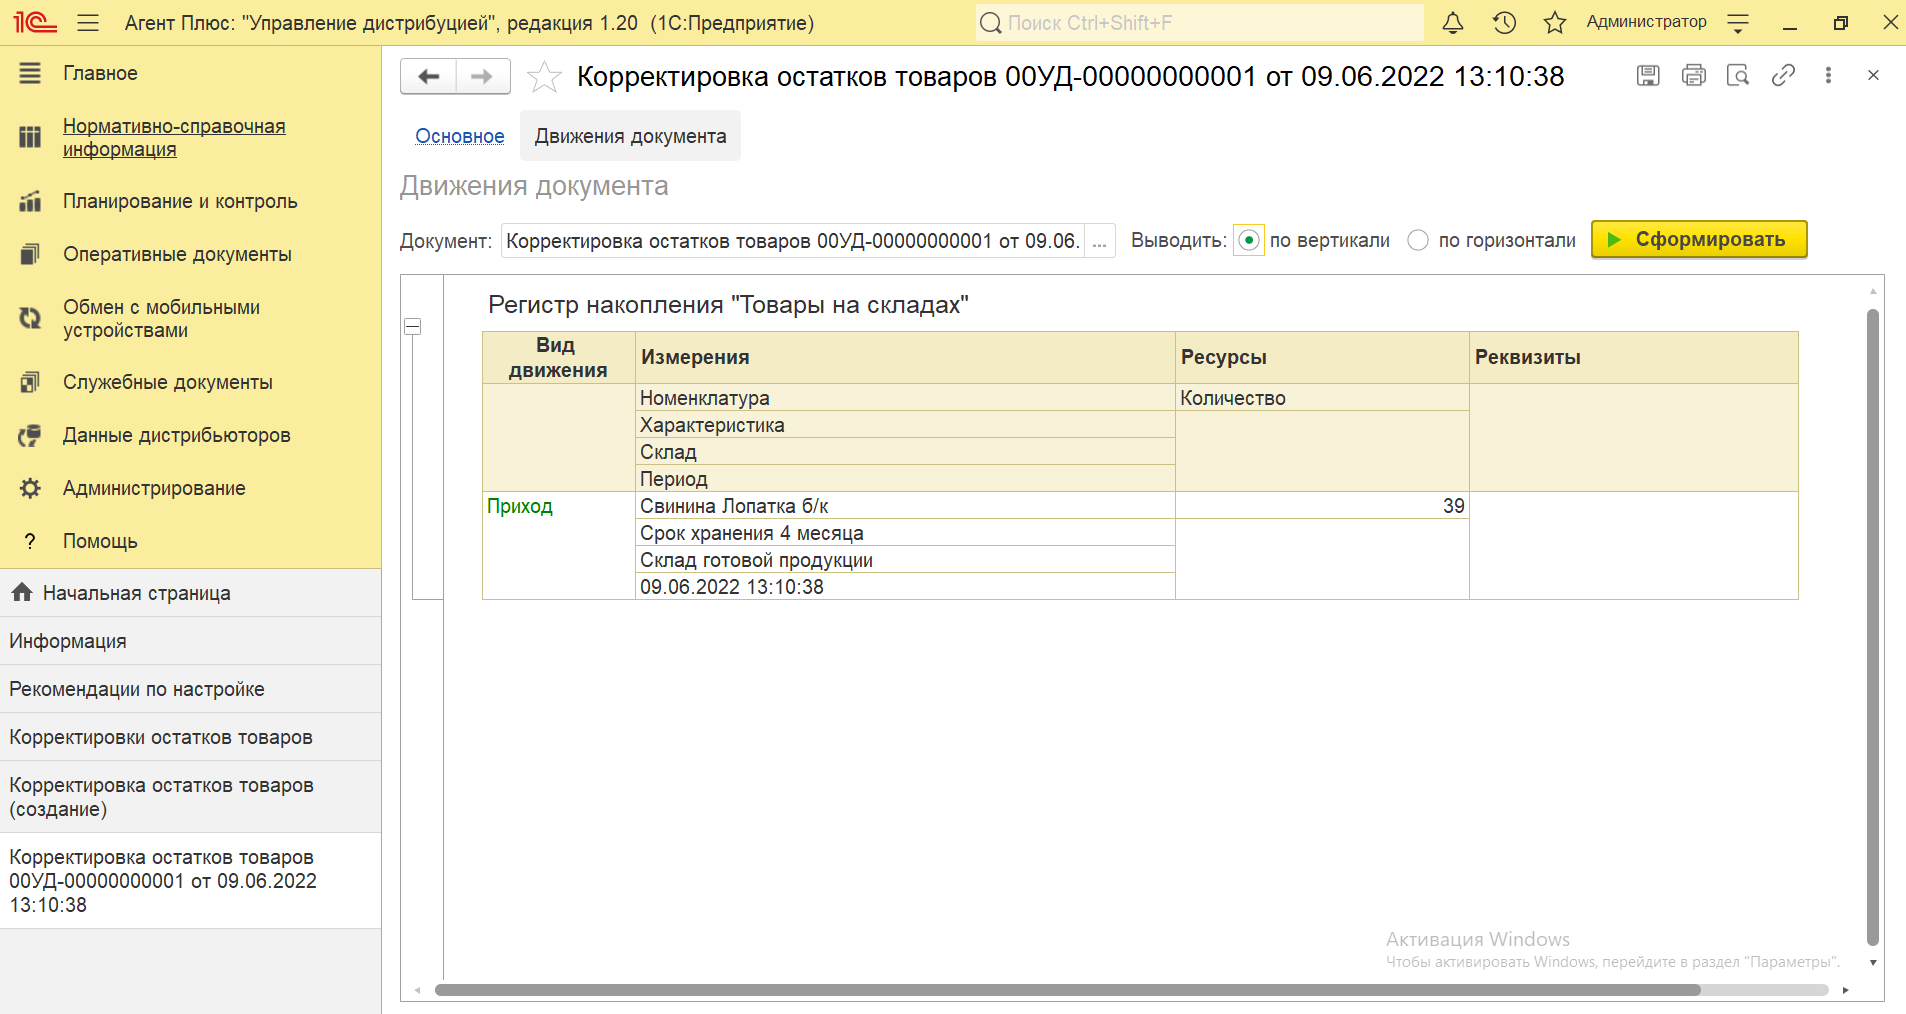1906x1014 pixels.
Task: Click the Планирование и контроль chart icon
Action: 30,201
